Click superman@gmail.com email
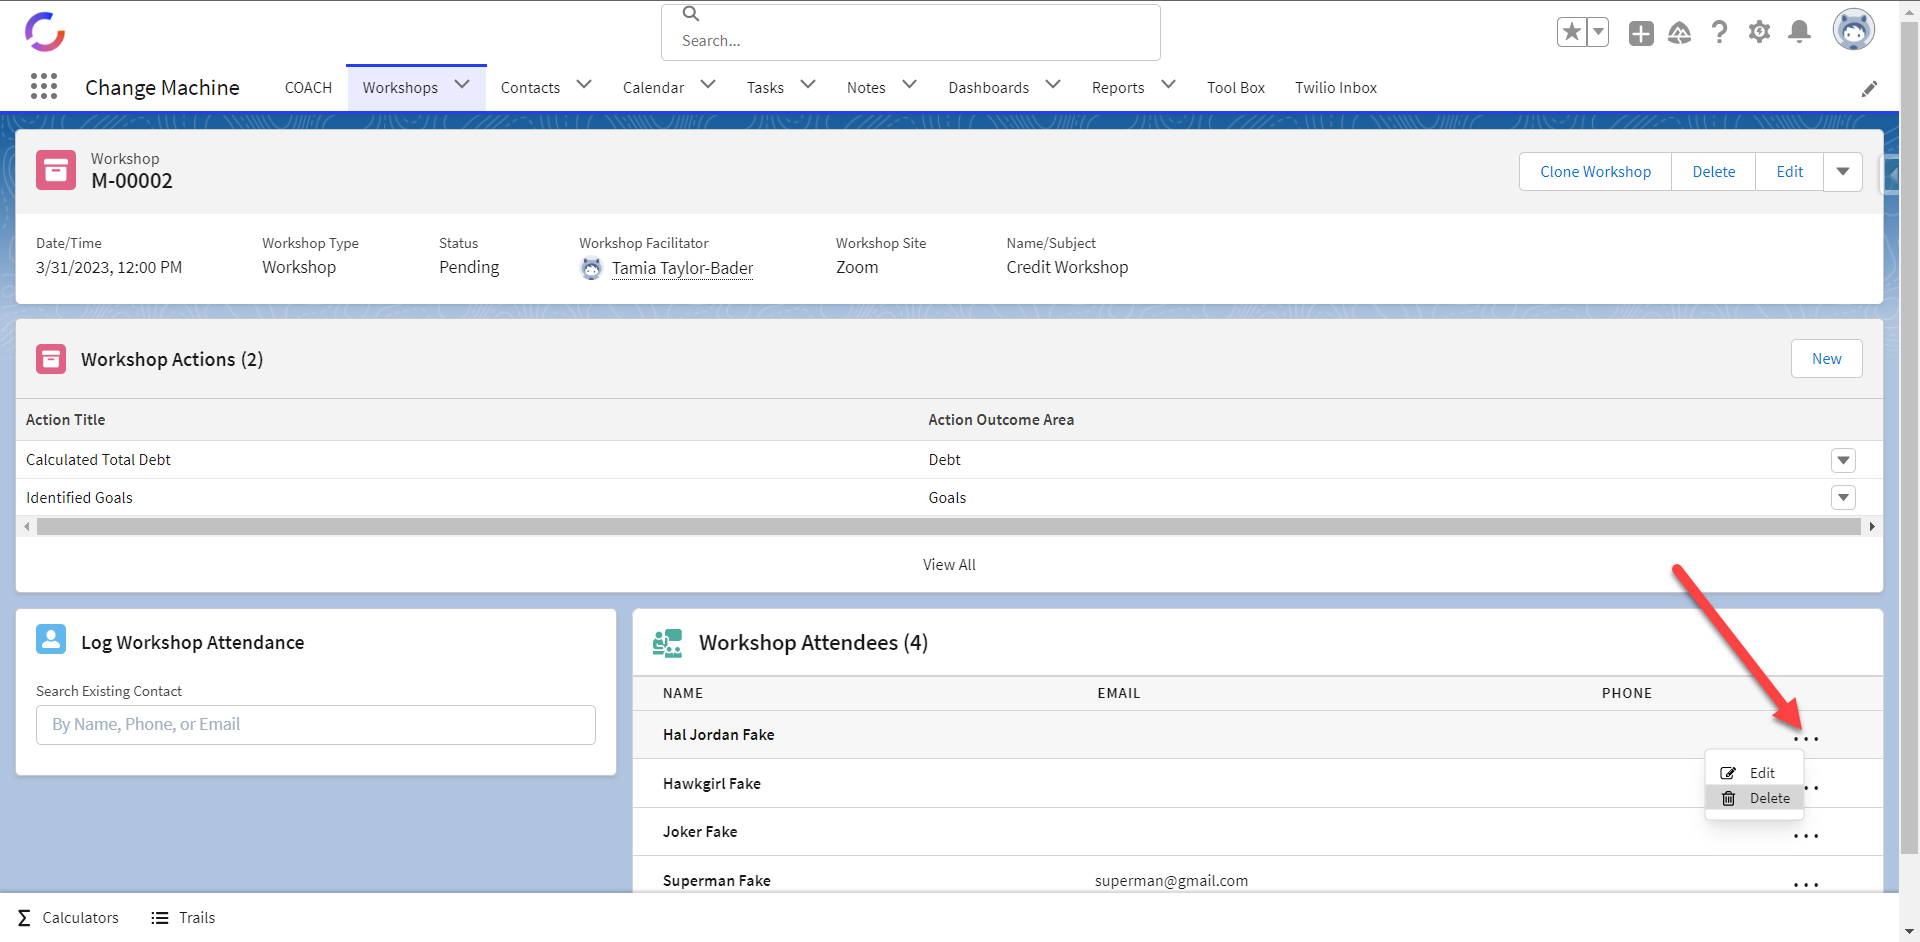 pos(1171,881)
